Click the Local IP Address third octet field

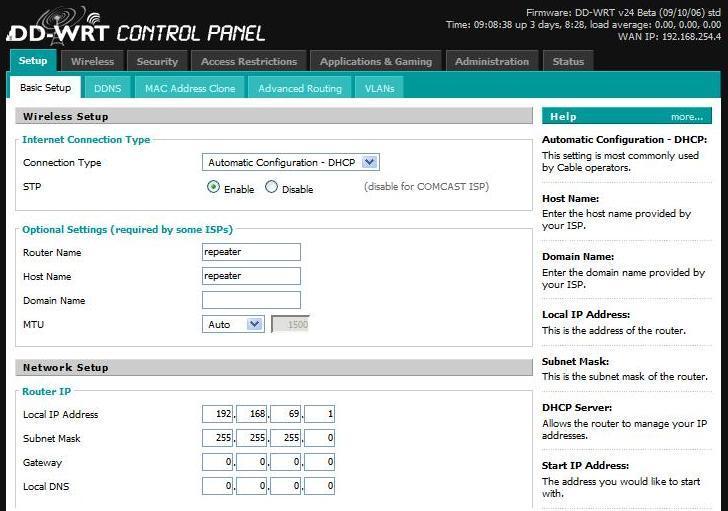point(285,414)
